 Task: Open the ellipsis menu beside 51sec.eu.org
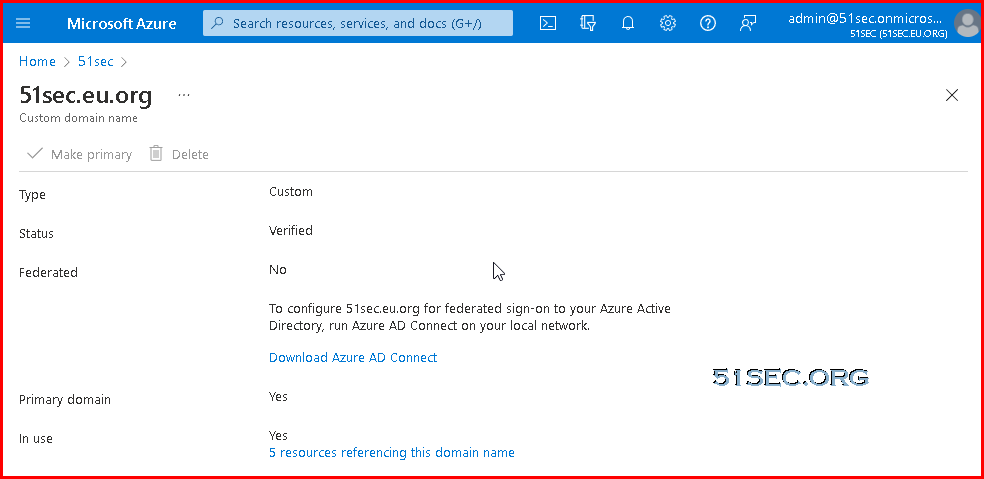coord(184,95)
